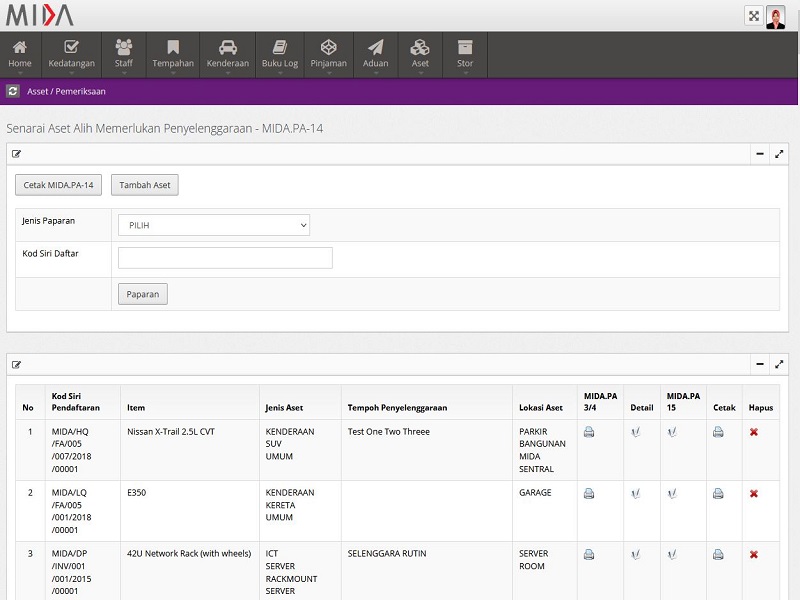This screenshot has width=800, height=600.
Task: Open MIDA.PA 15 form for E350
Action: pyautogui.click(x=673, y=493)
